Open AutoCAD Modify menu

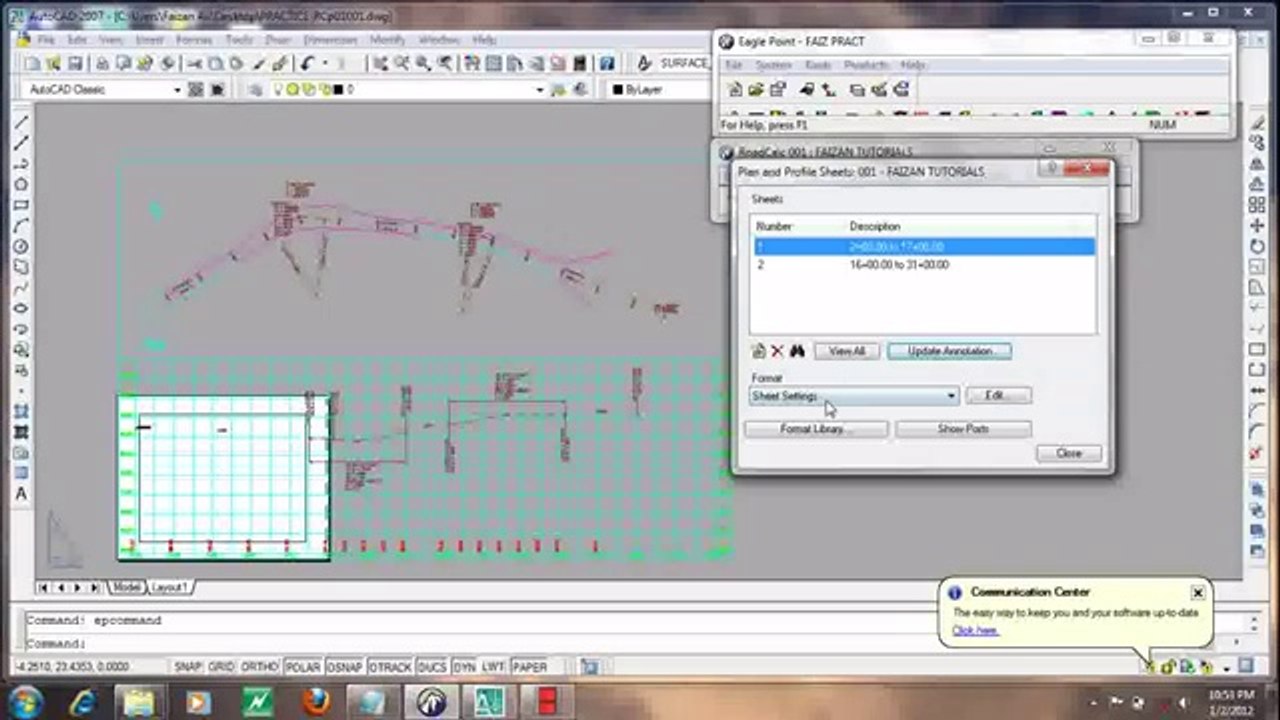pyautogui.click(x=388, y=40)
